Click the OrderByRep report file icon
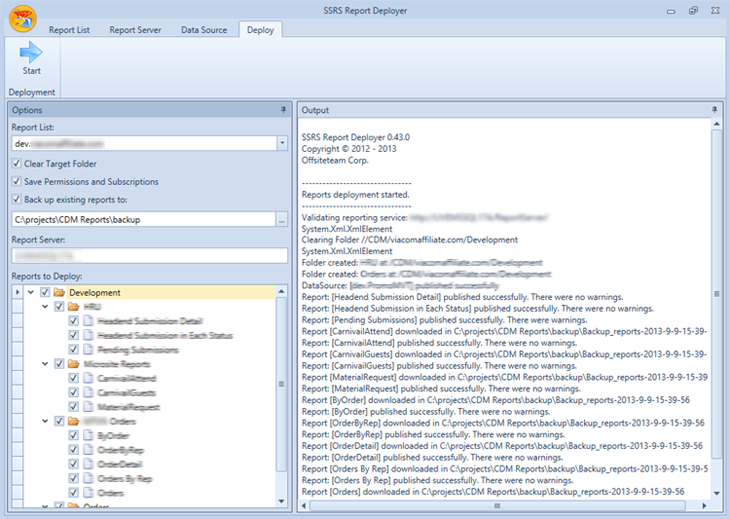 pyautogui.click(x=88, y=450)
